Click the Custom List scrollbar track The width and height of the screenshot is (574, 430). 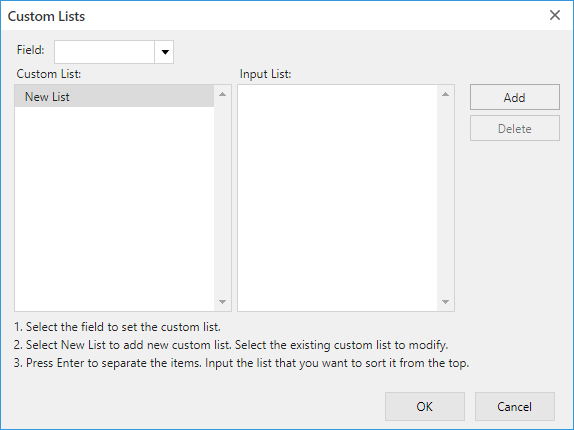pyautogui.click(x=222, y=198)
